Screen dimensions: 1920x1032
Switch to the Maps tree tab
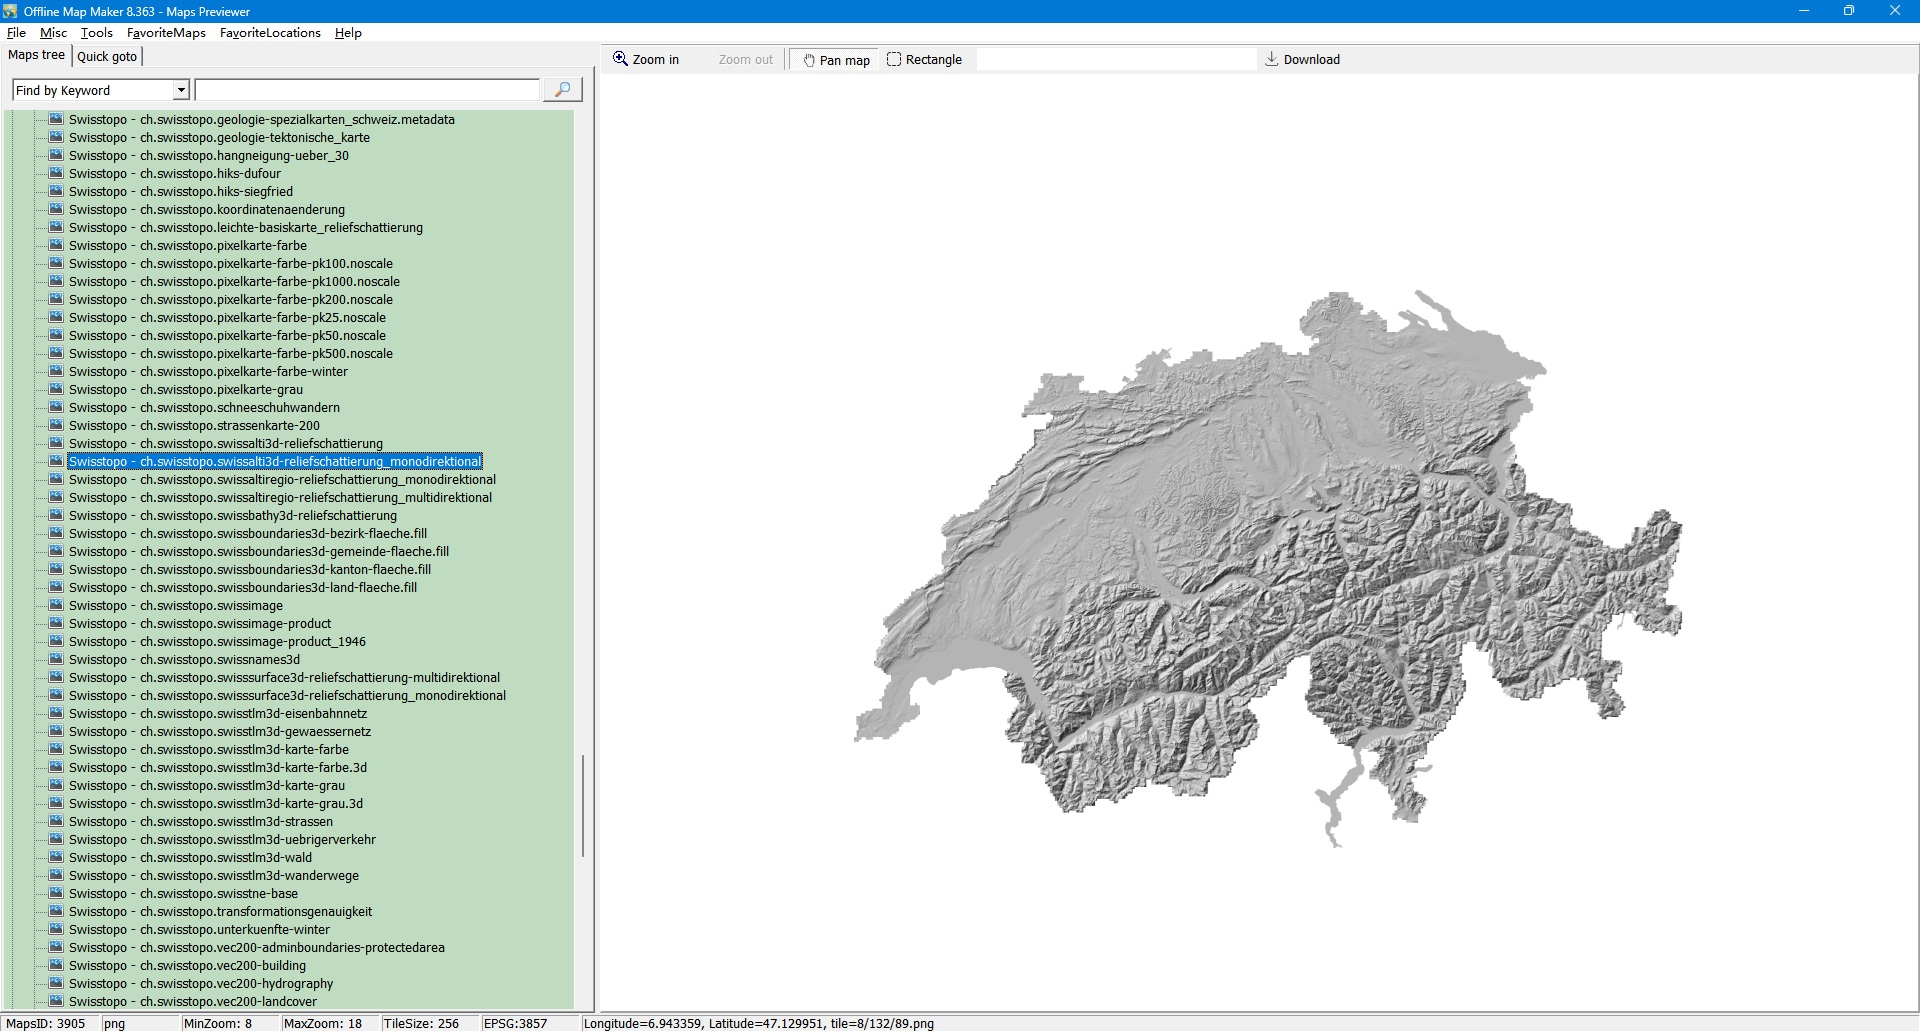(36, 56)
